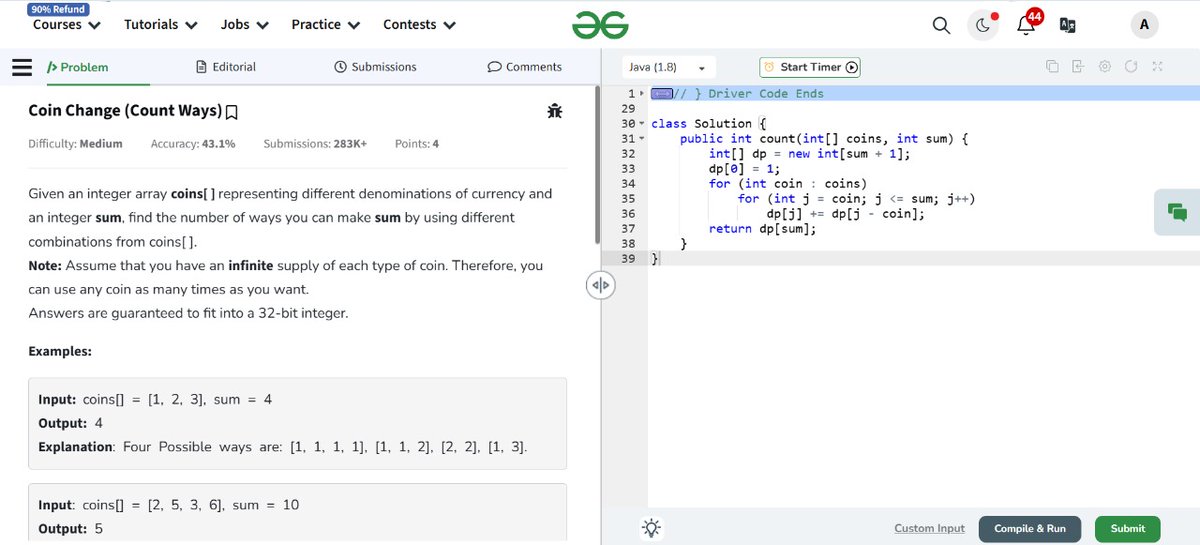Click the 'Coin Change (Count Ways)' title

pyautogui.click(x=125, y=111)
